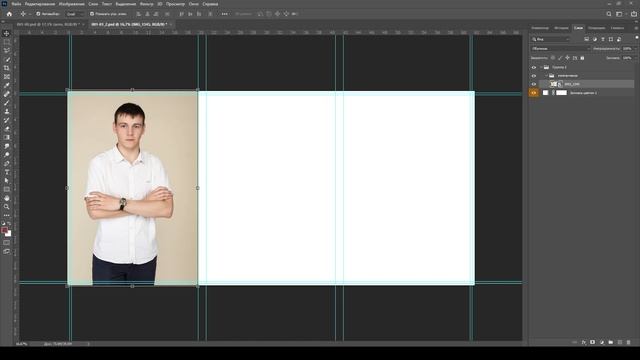
Task: Select the Zoom tool in the toolbar
Action: coord(7,207)
